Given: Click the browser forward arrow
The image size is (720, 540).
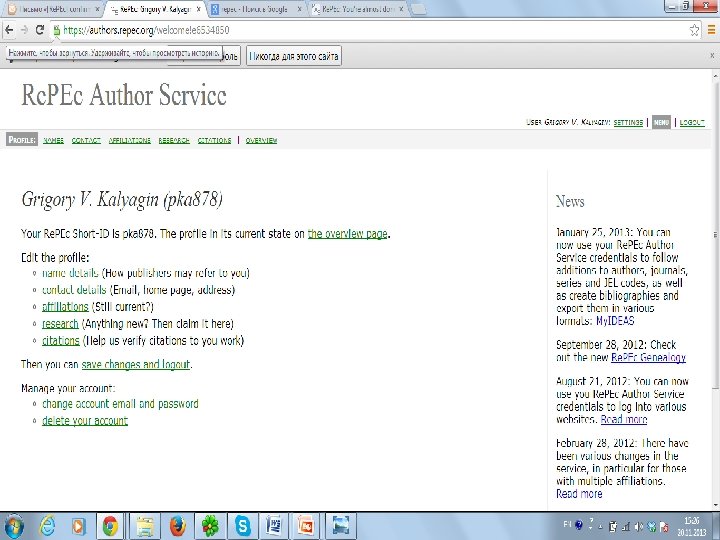Looking at the screenshot, I should click(x=24, y=30).
